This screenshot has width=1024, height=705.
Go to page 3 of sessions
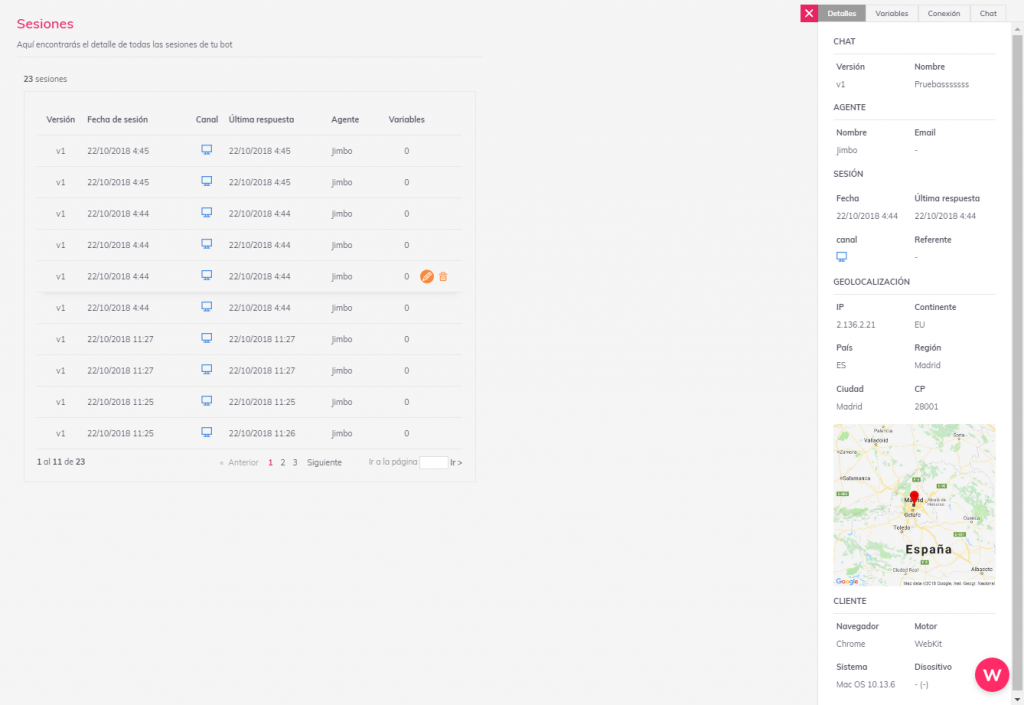pyautogui.click(x=295, y=463)
